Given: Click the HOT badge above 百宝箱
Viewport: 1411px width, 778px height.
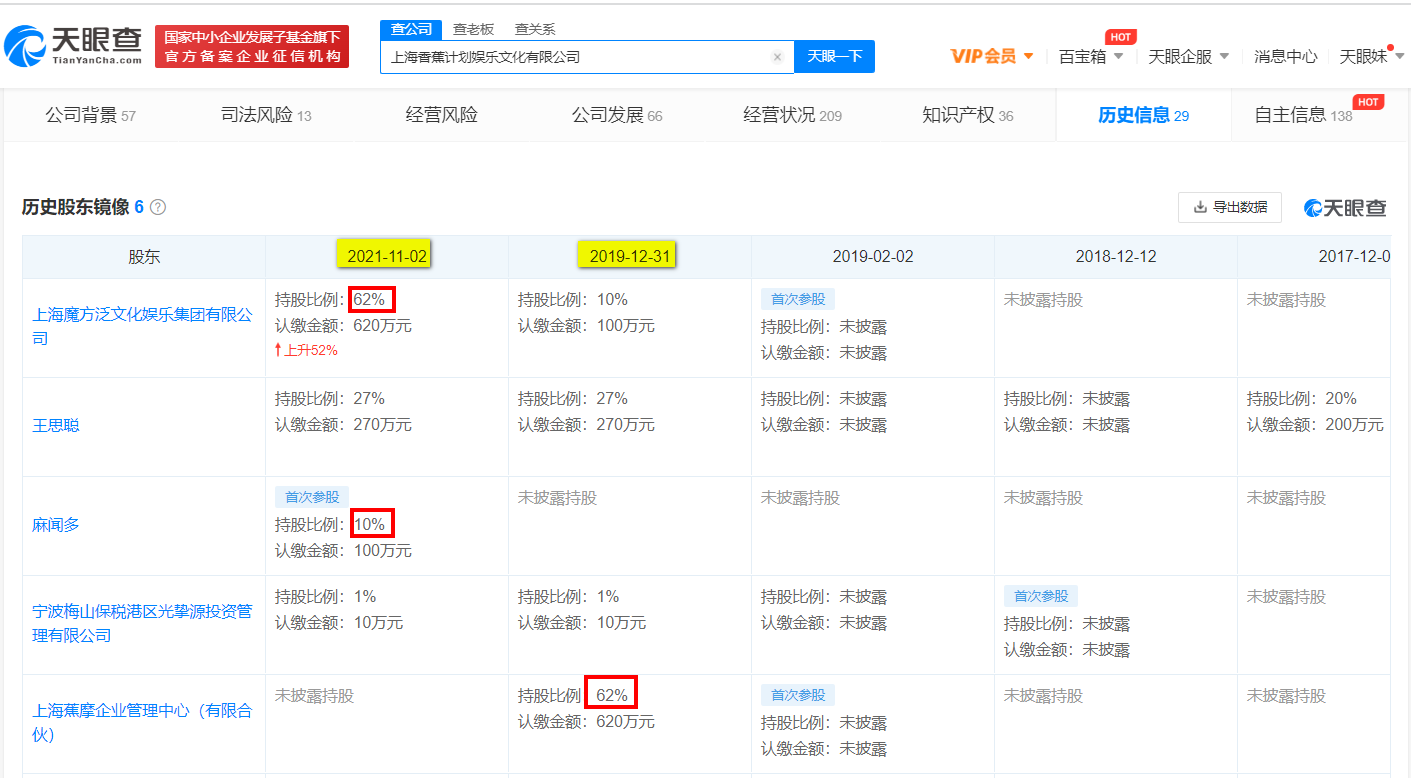Looking at the screenshot, I should (x=1120, y=37).
